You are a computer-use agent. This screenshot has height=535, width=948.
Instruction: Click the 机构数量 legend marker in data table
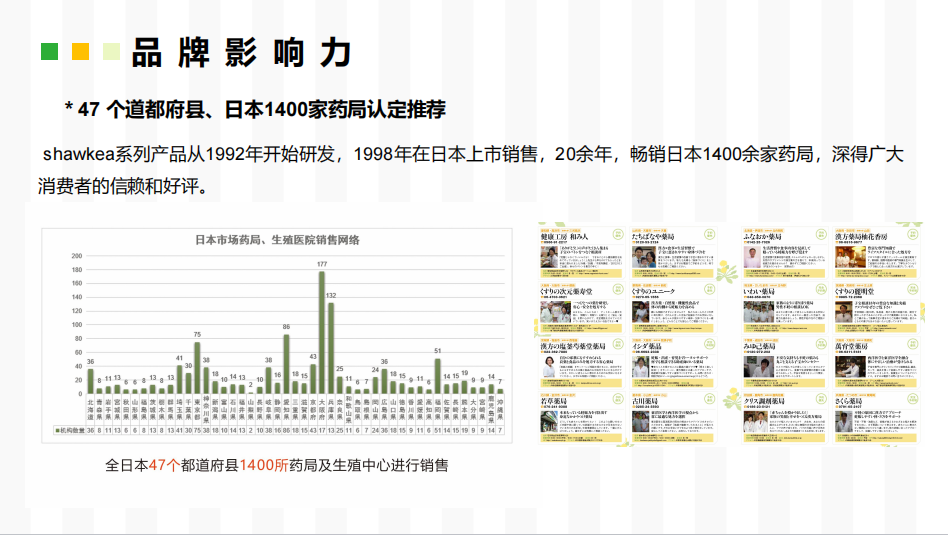pyautogui.click(x=56, y=429)
